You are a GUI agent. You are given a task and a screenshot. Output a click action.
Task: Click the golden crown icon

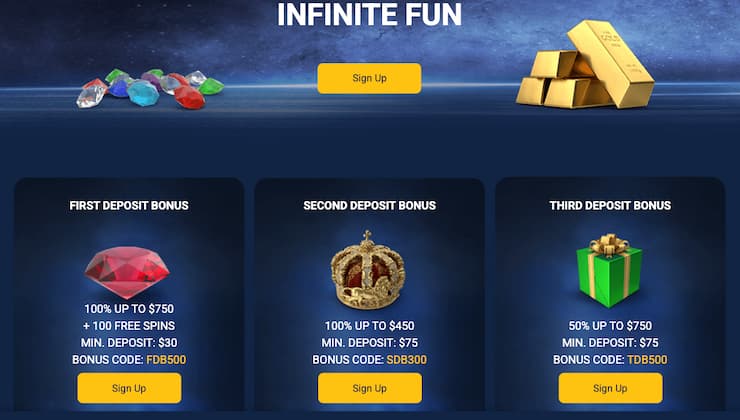(x=368, y=270)
